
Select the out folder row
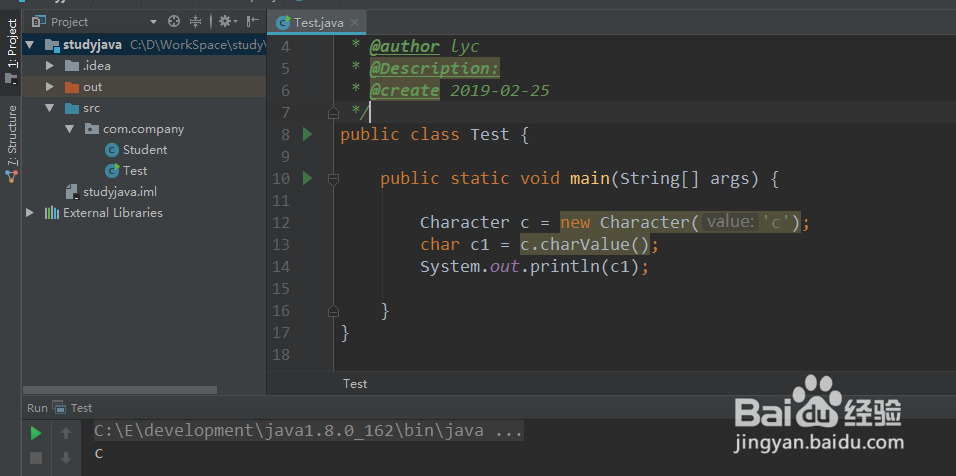pos(144,87)
